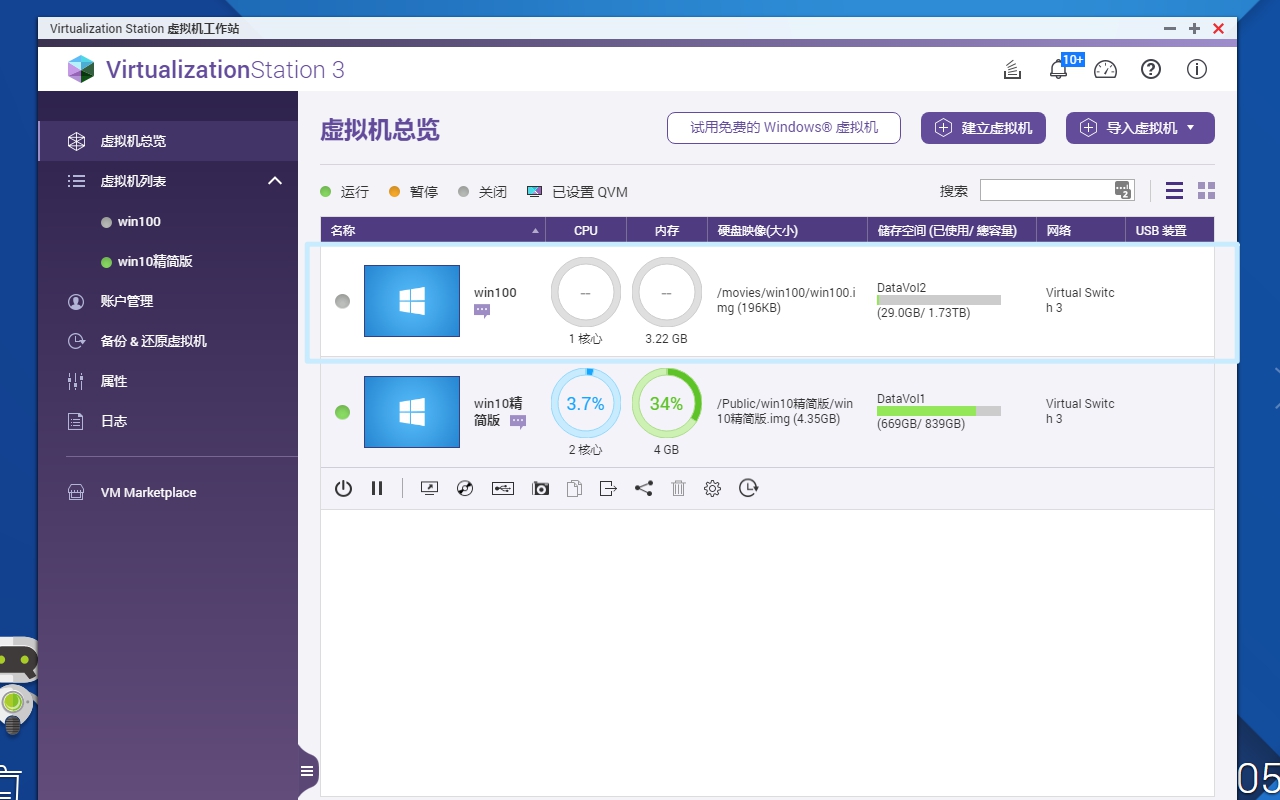Click /movies/win100/win100.img path text

787,300
